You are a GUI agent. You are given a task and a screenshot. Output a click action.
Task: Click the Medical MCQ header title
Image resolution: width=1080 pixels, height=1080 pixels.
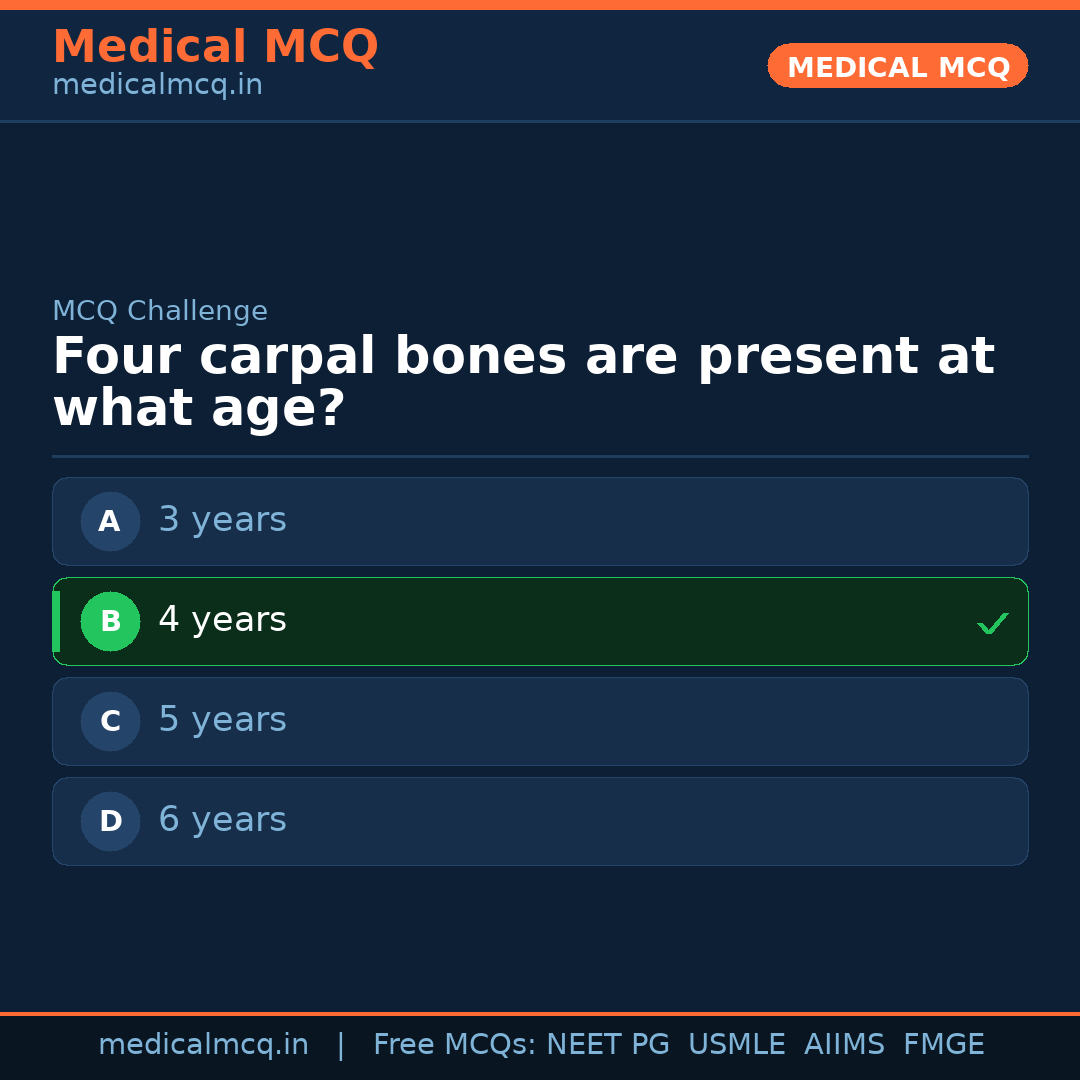coord(215,47)
